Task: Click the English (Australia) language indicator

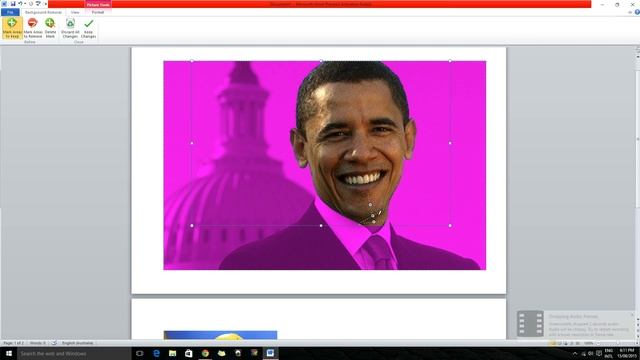Action: [x=78, y=343]
